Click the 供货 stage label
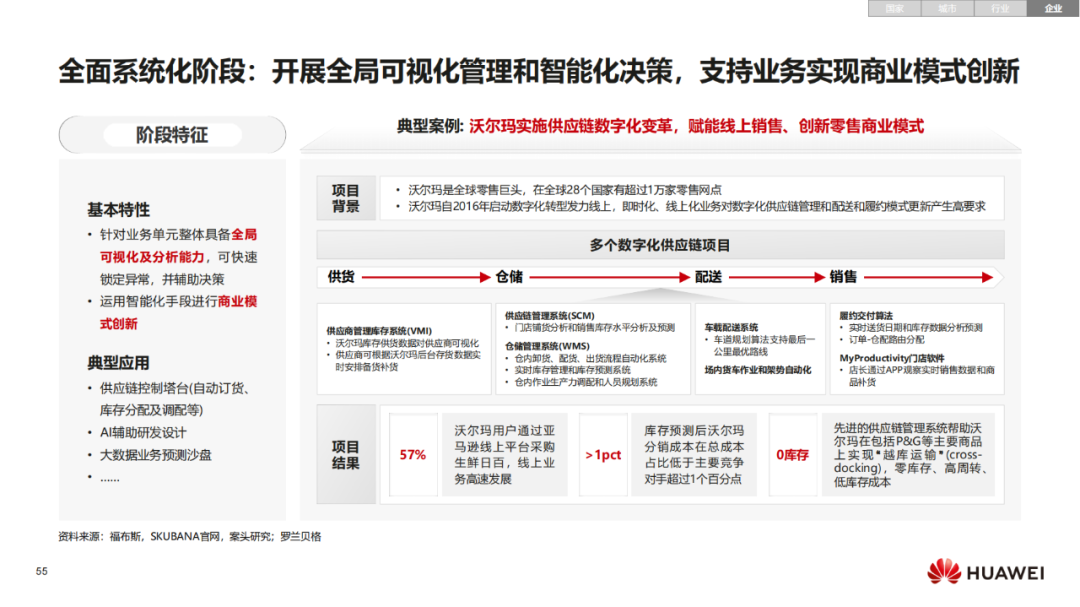This screenshot has width=1080, height=607. [x=341, y=277]
